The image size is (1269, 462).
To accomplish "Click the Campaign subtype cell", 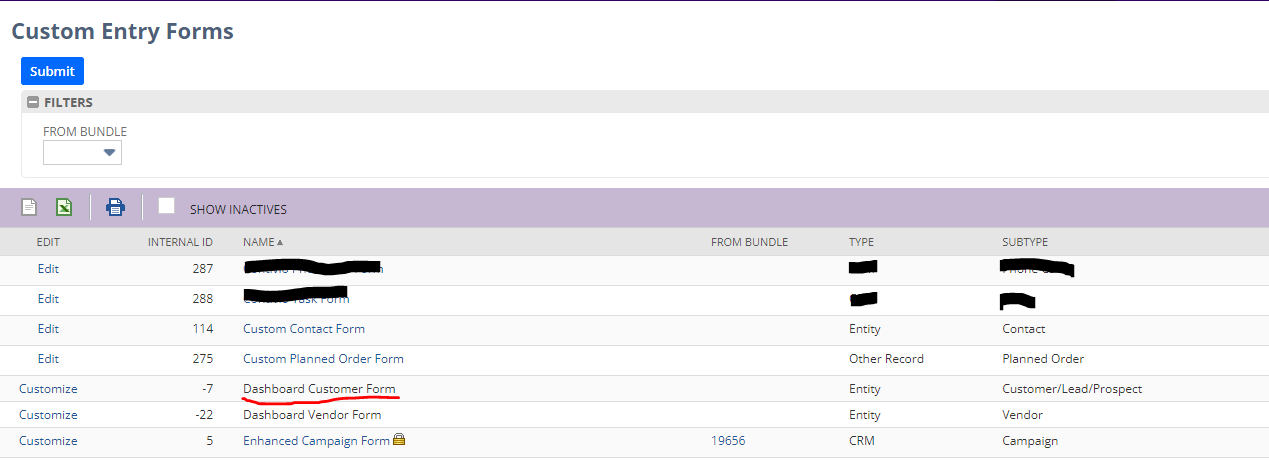I will pos(1030,441).
